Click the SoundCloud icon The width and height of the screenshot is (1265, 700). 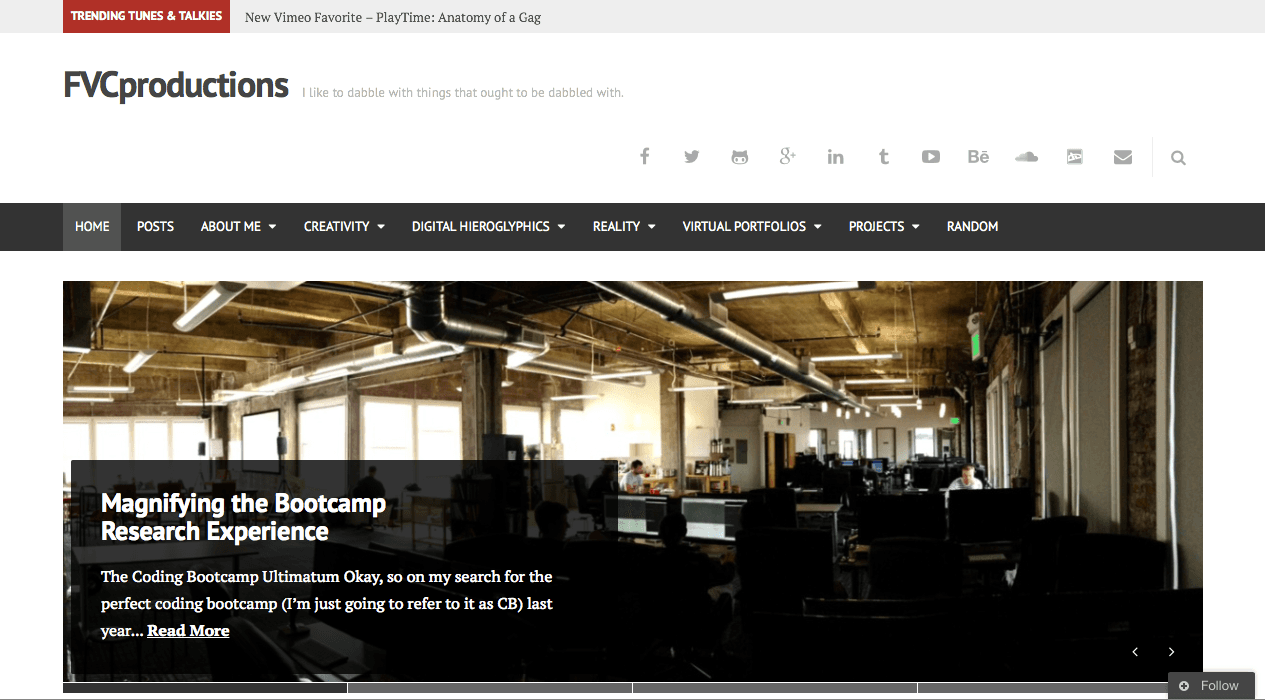(x=1026, y=156)
